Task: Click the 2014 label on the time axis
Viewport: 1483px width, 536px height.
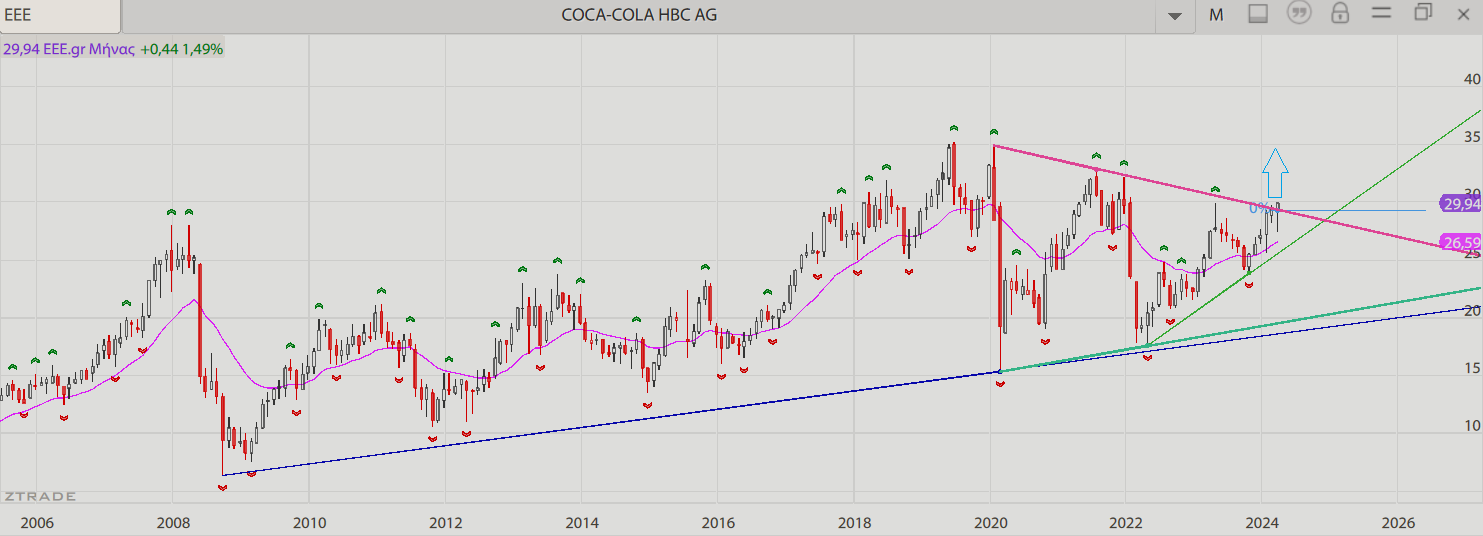Action: pos(582,523)
